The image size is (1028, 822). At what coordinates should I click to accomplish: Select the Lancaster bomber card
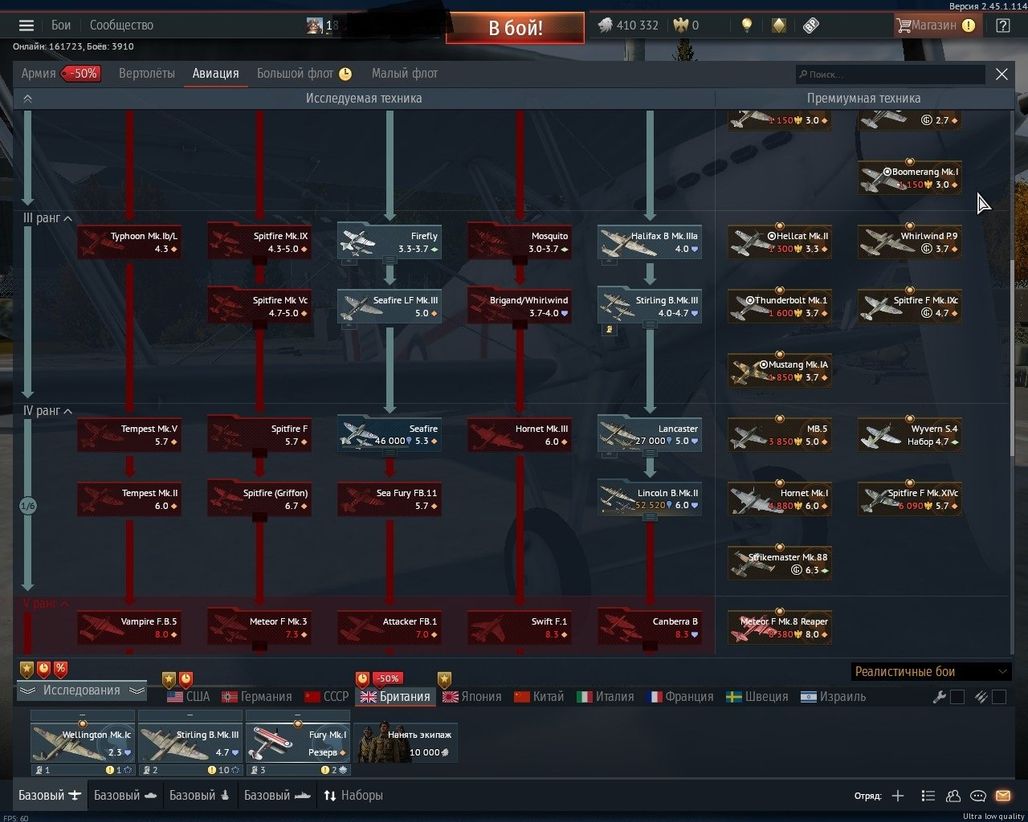650,435
